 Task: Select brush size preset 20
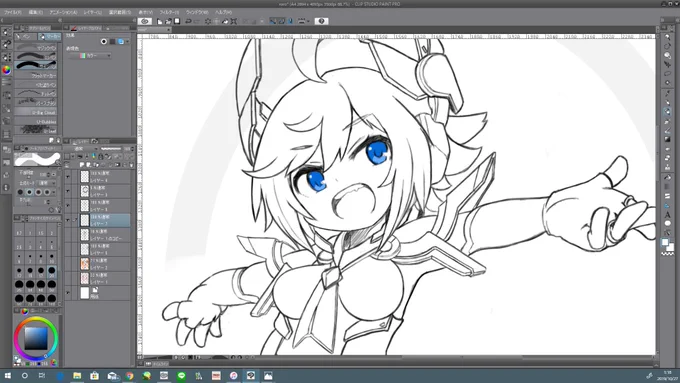(52, 272)
